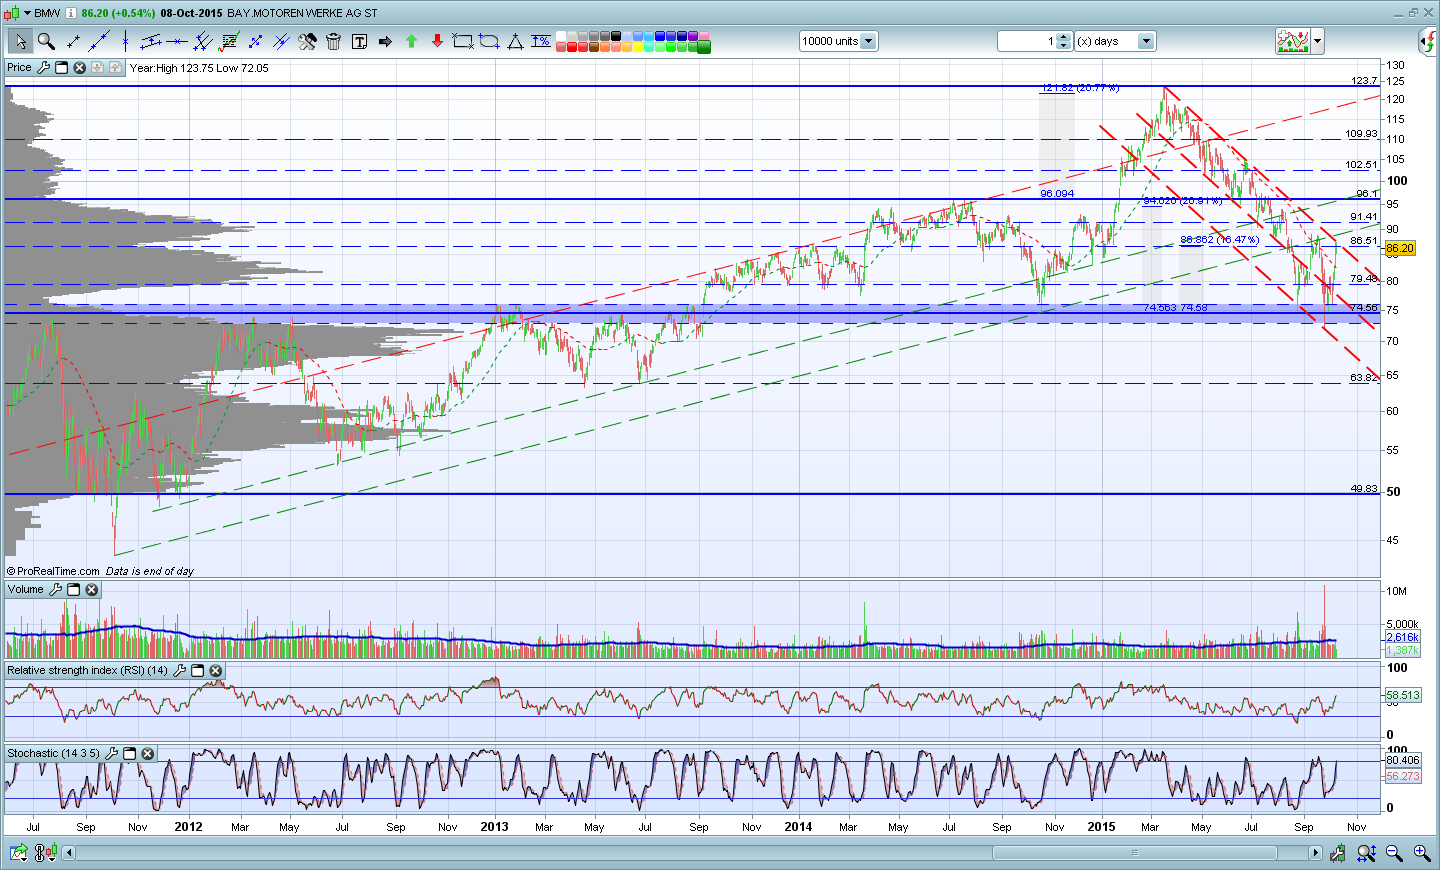The image size is (1440, 870).
Task: Open Stochastic indicator wrench settings
Action: (111, 754)
